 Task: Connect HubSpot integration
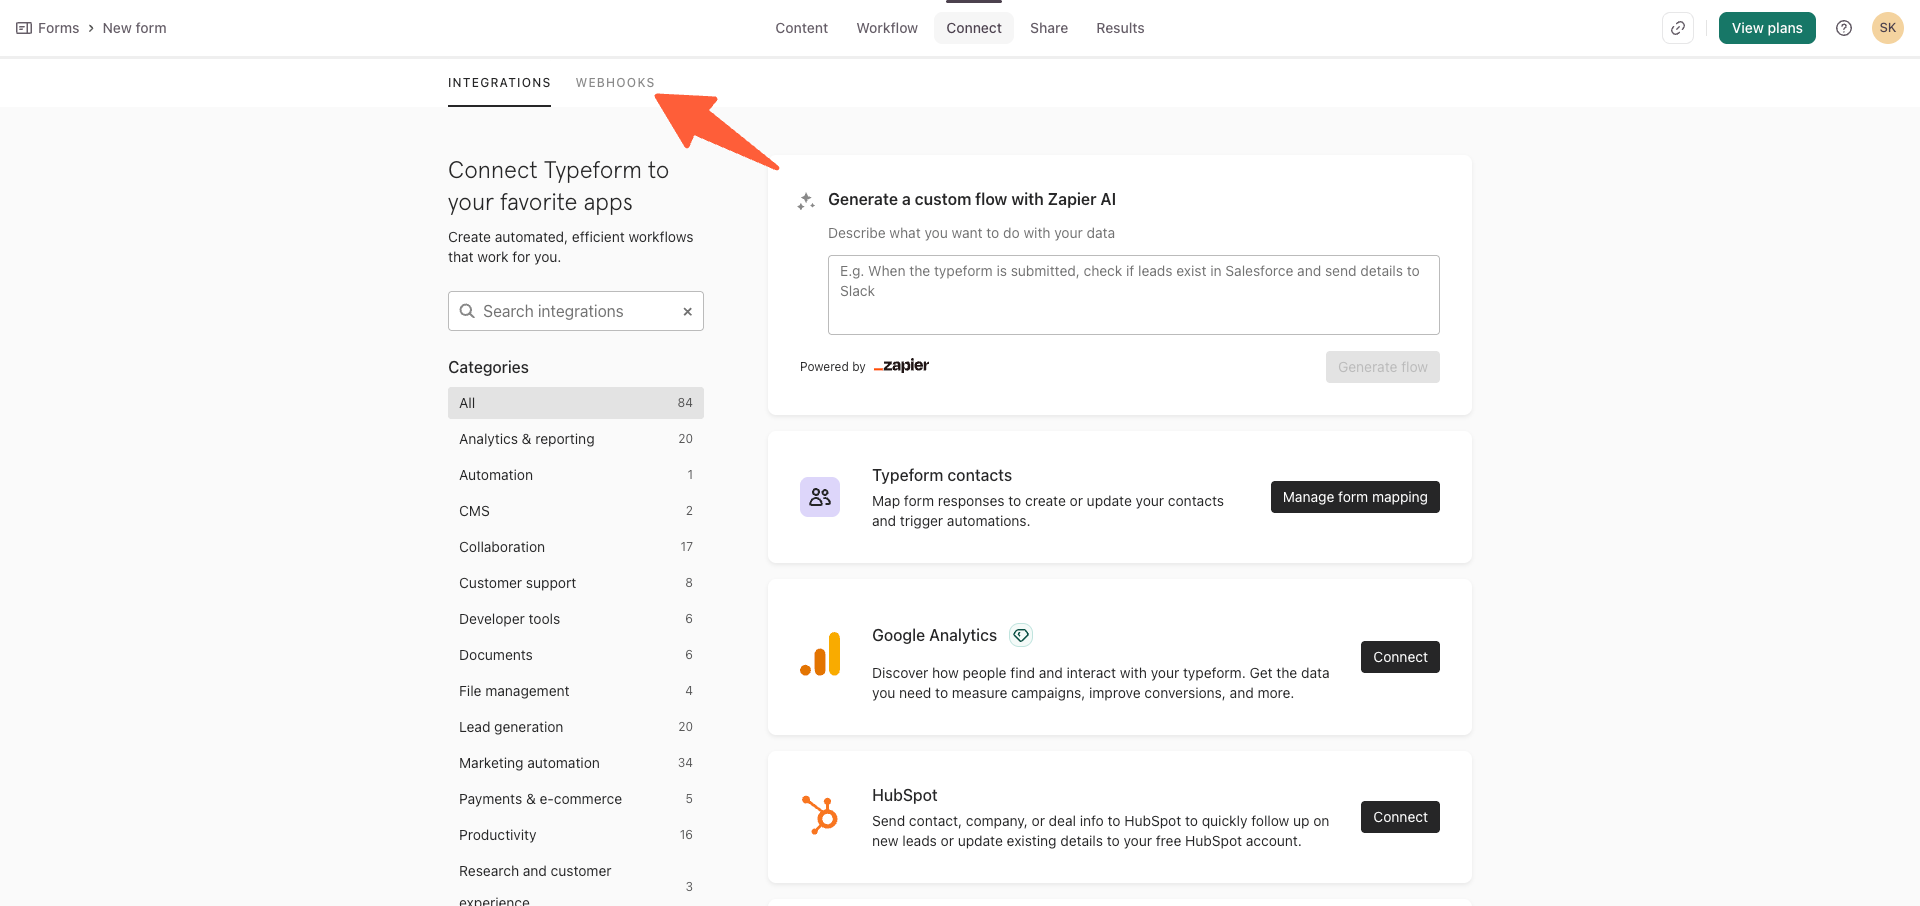[1400, 817]
